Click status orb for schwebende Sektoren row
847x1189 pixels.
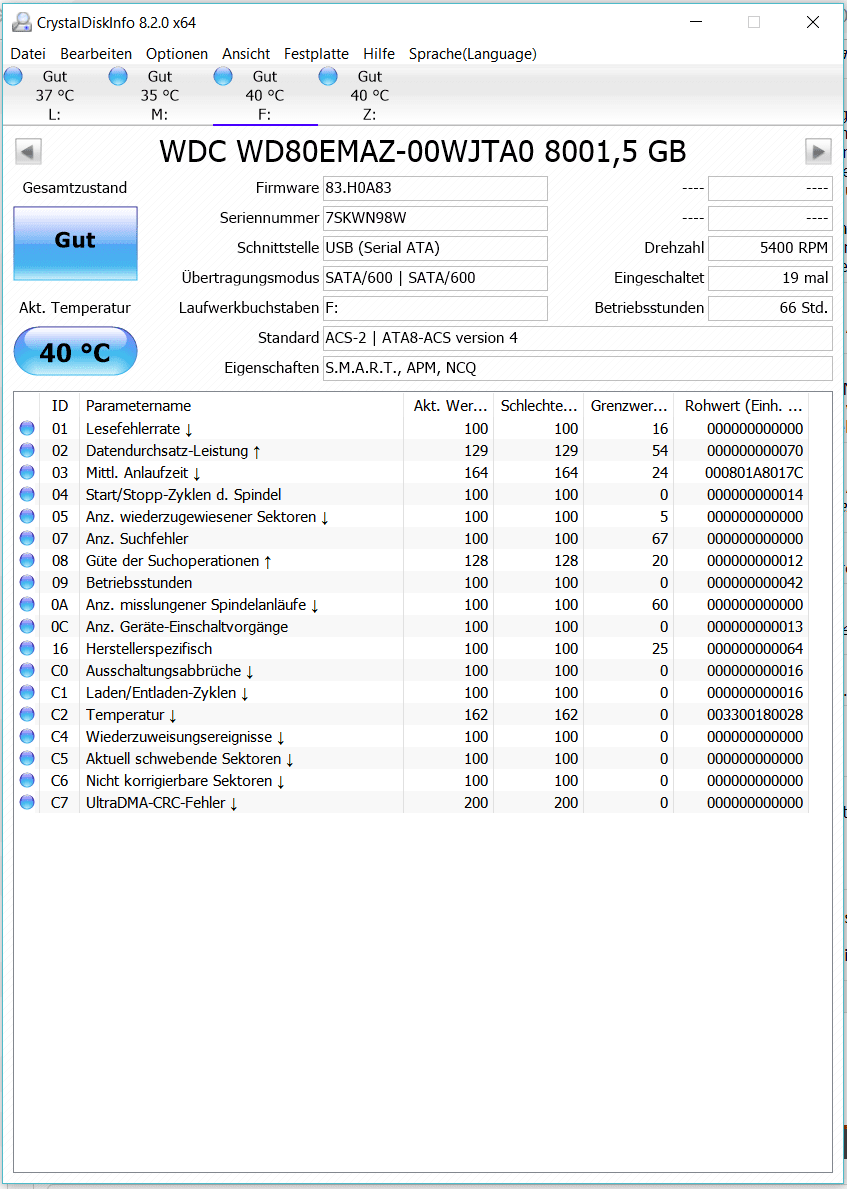27,758
